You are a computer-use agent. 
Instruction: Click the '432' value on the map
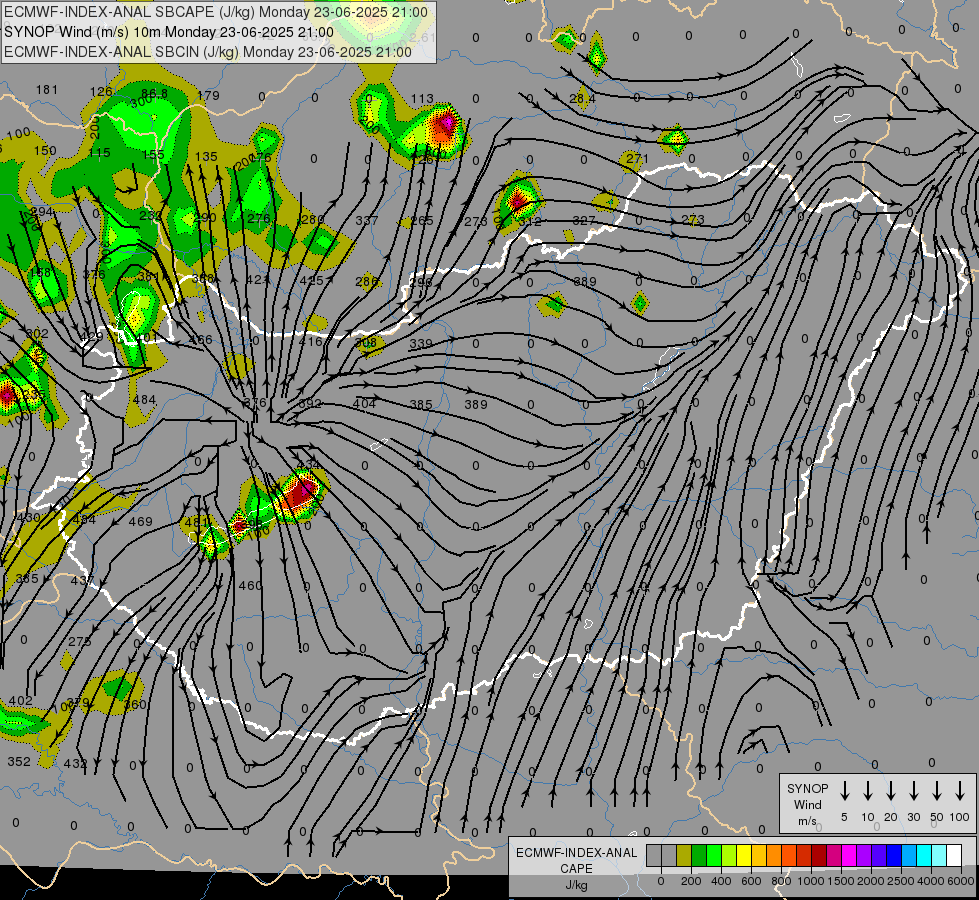point(75,763)
